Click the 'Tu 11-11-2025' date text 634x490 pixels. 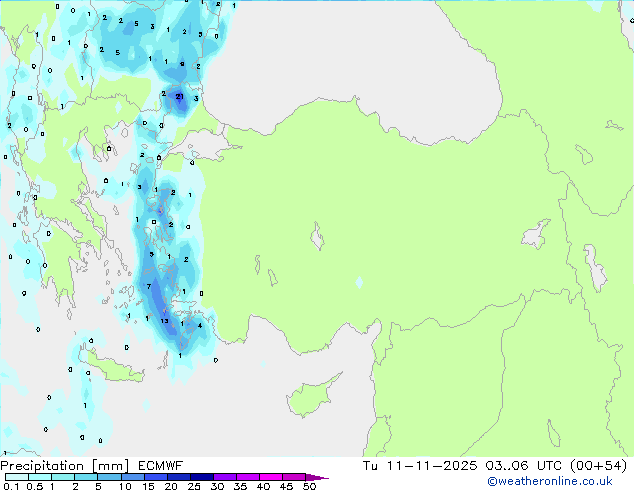point(420,466)
